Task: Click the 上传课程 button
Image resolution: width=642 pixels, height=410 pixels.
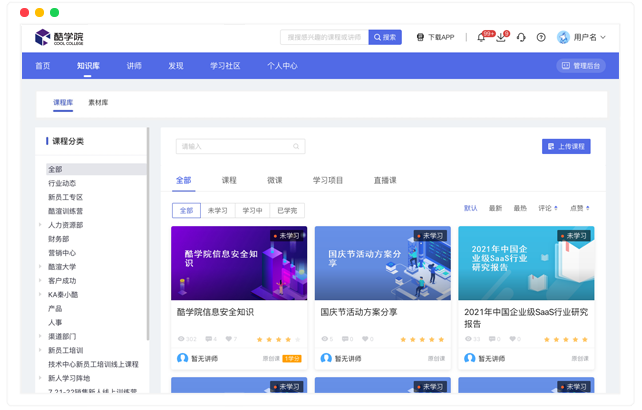Action: click(566, 146)
